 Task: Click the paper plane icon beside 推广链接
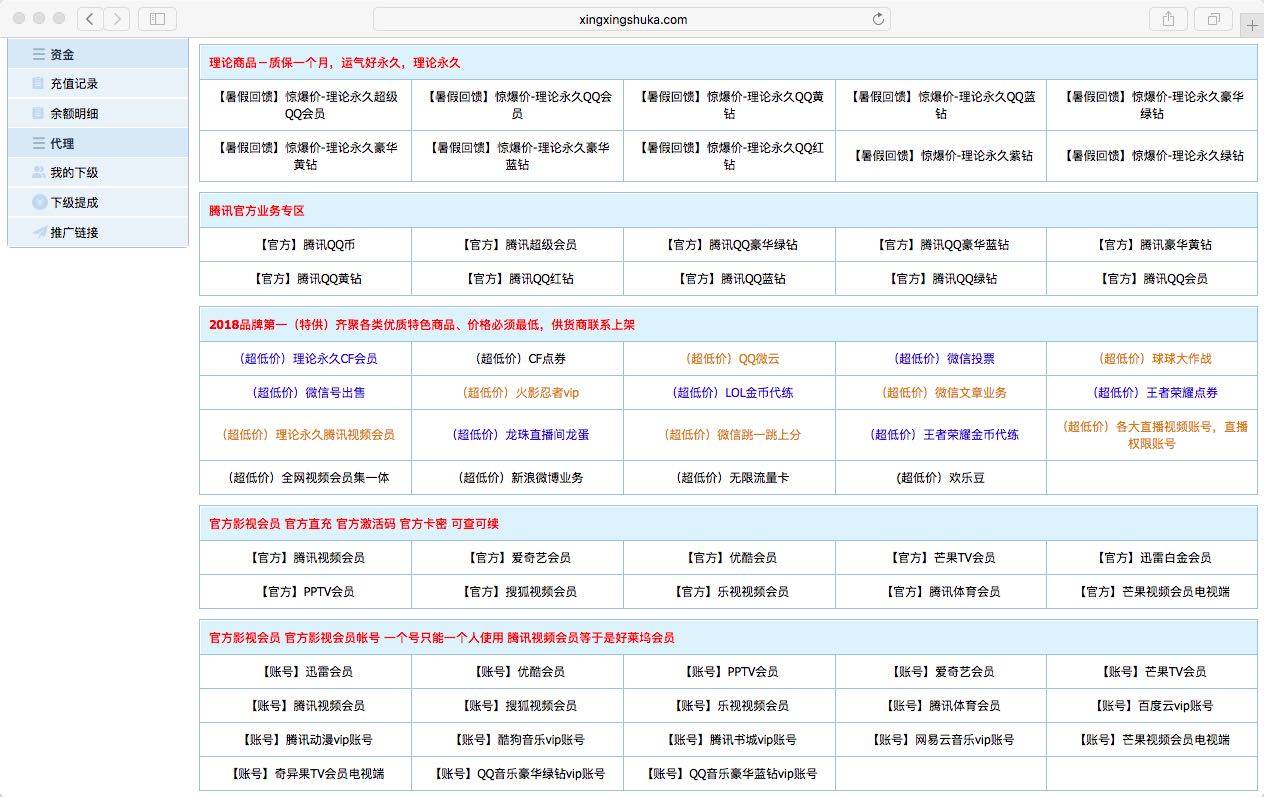point(39,232)
